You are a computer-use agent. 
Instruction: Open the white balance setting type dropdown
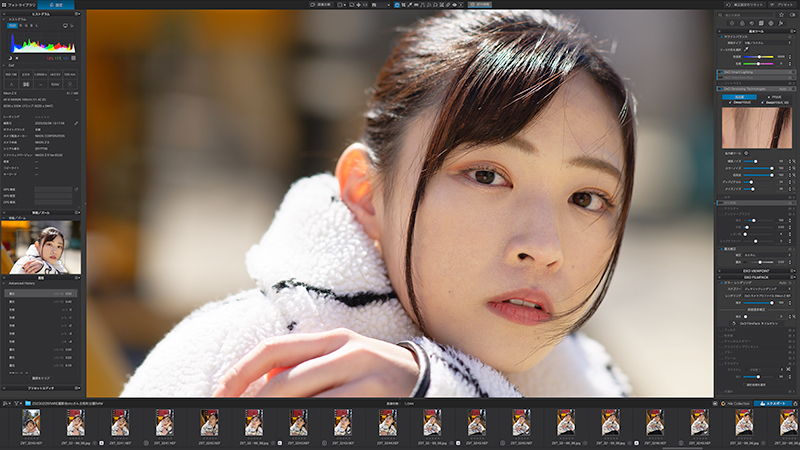tap(767, 43)
